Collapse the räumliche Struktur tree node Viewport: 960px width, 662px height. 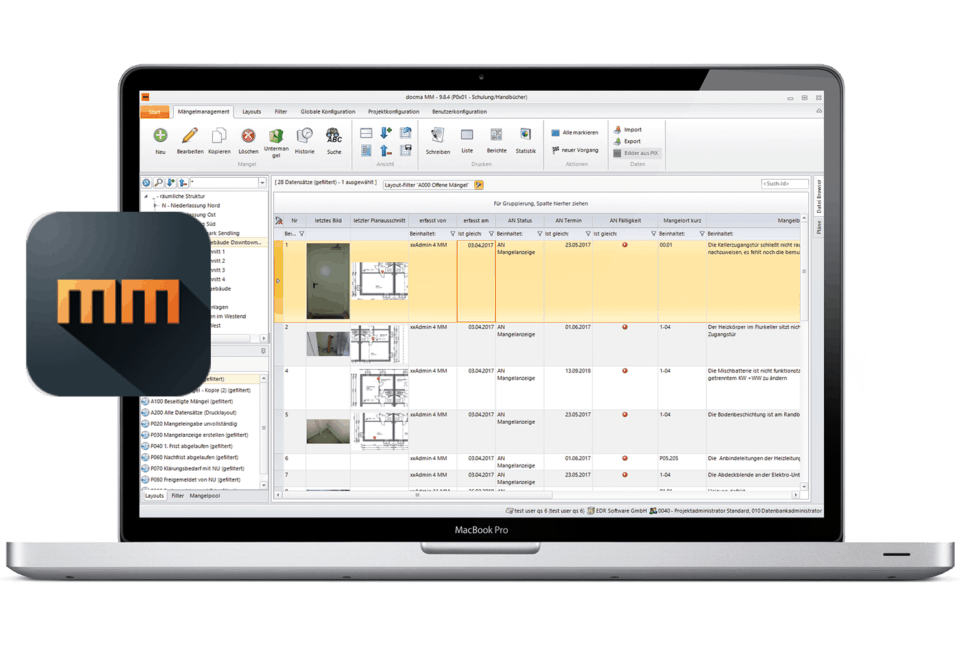coord(146,197)
